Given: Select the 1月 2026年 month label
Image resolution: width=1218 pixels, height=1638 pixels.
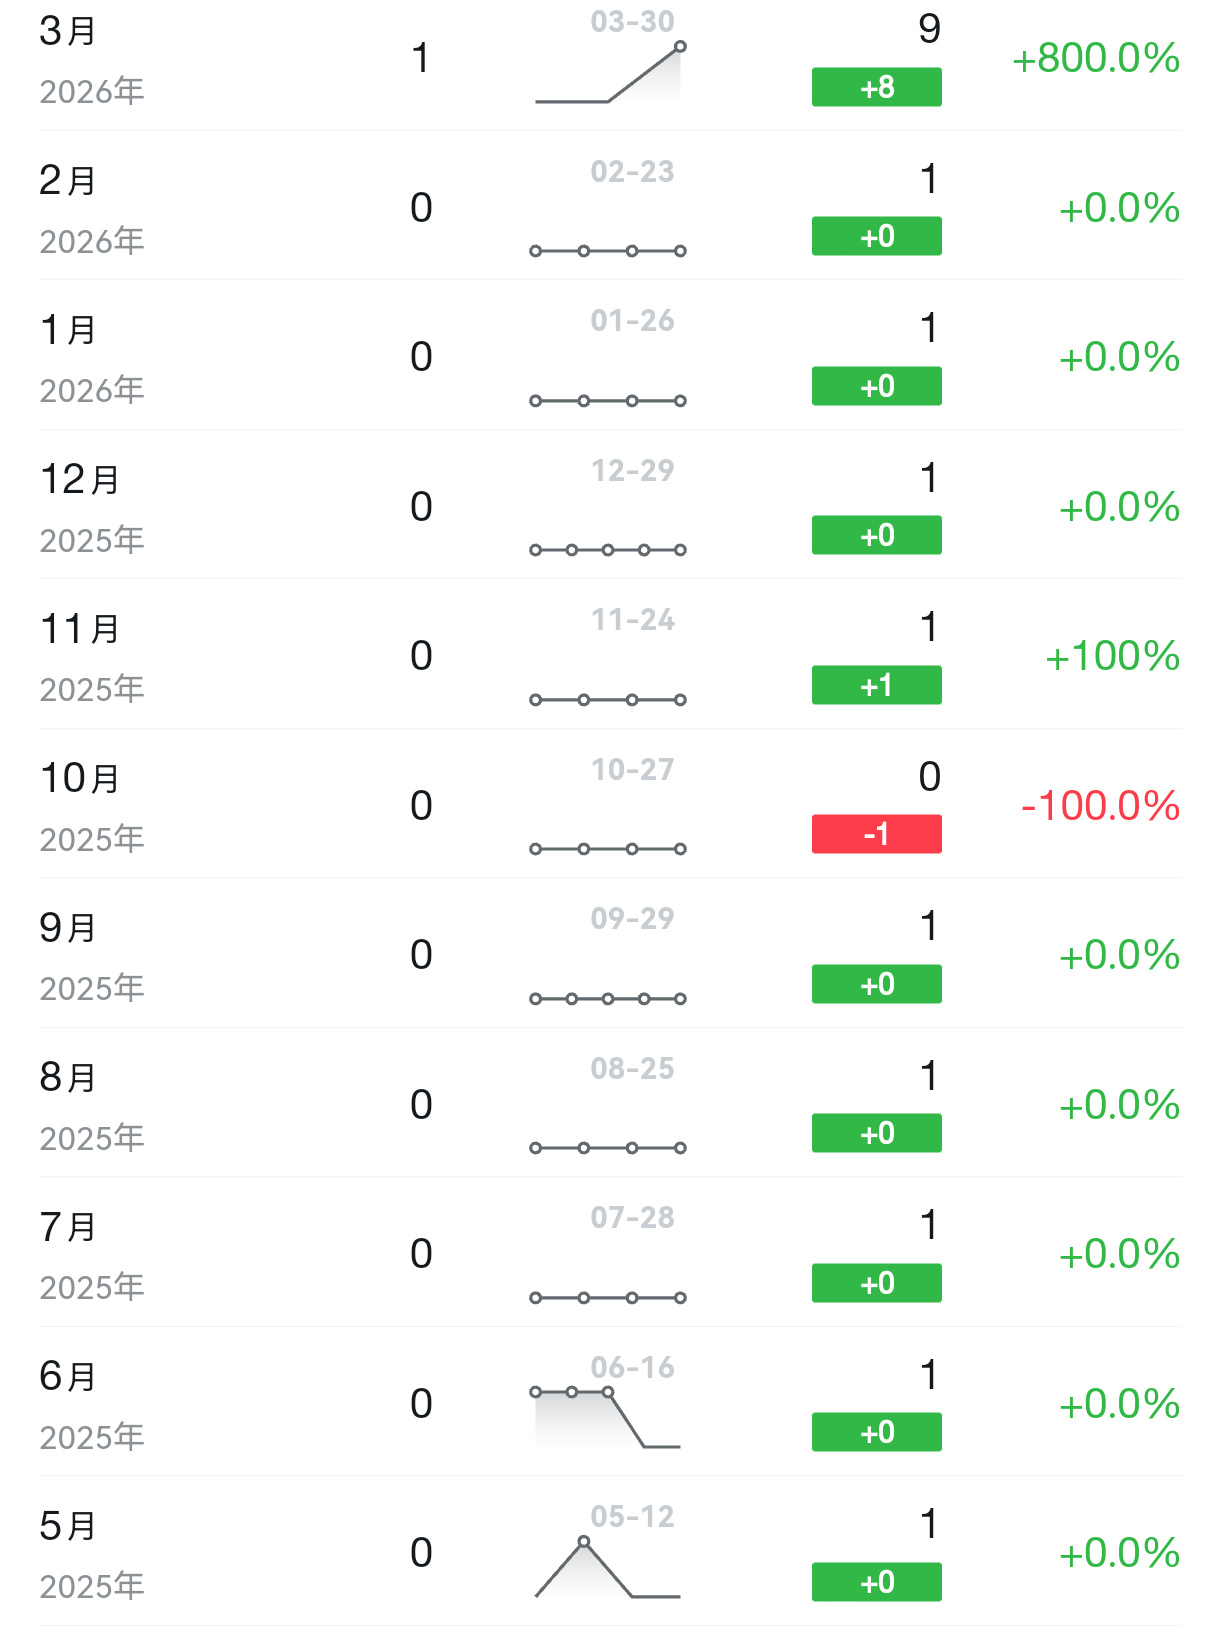Looking at the screenshot, I should click(x=92, y=359).
